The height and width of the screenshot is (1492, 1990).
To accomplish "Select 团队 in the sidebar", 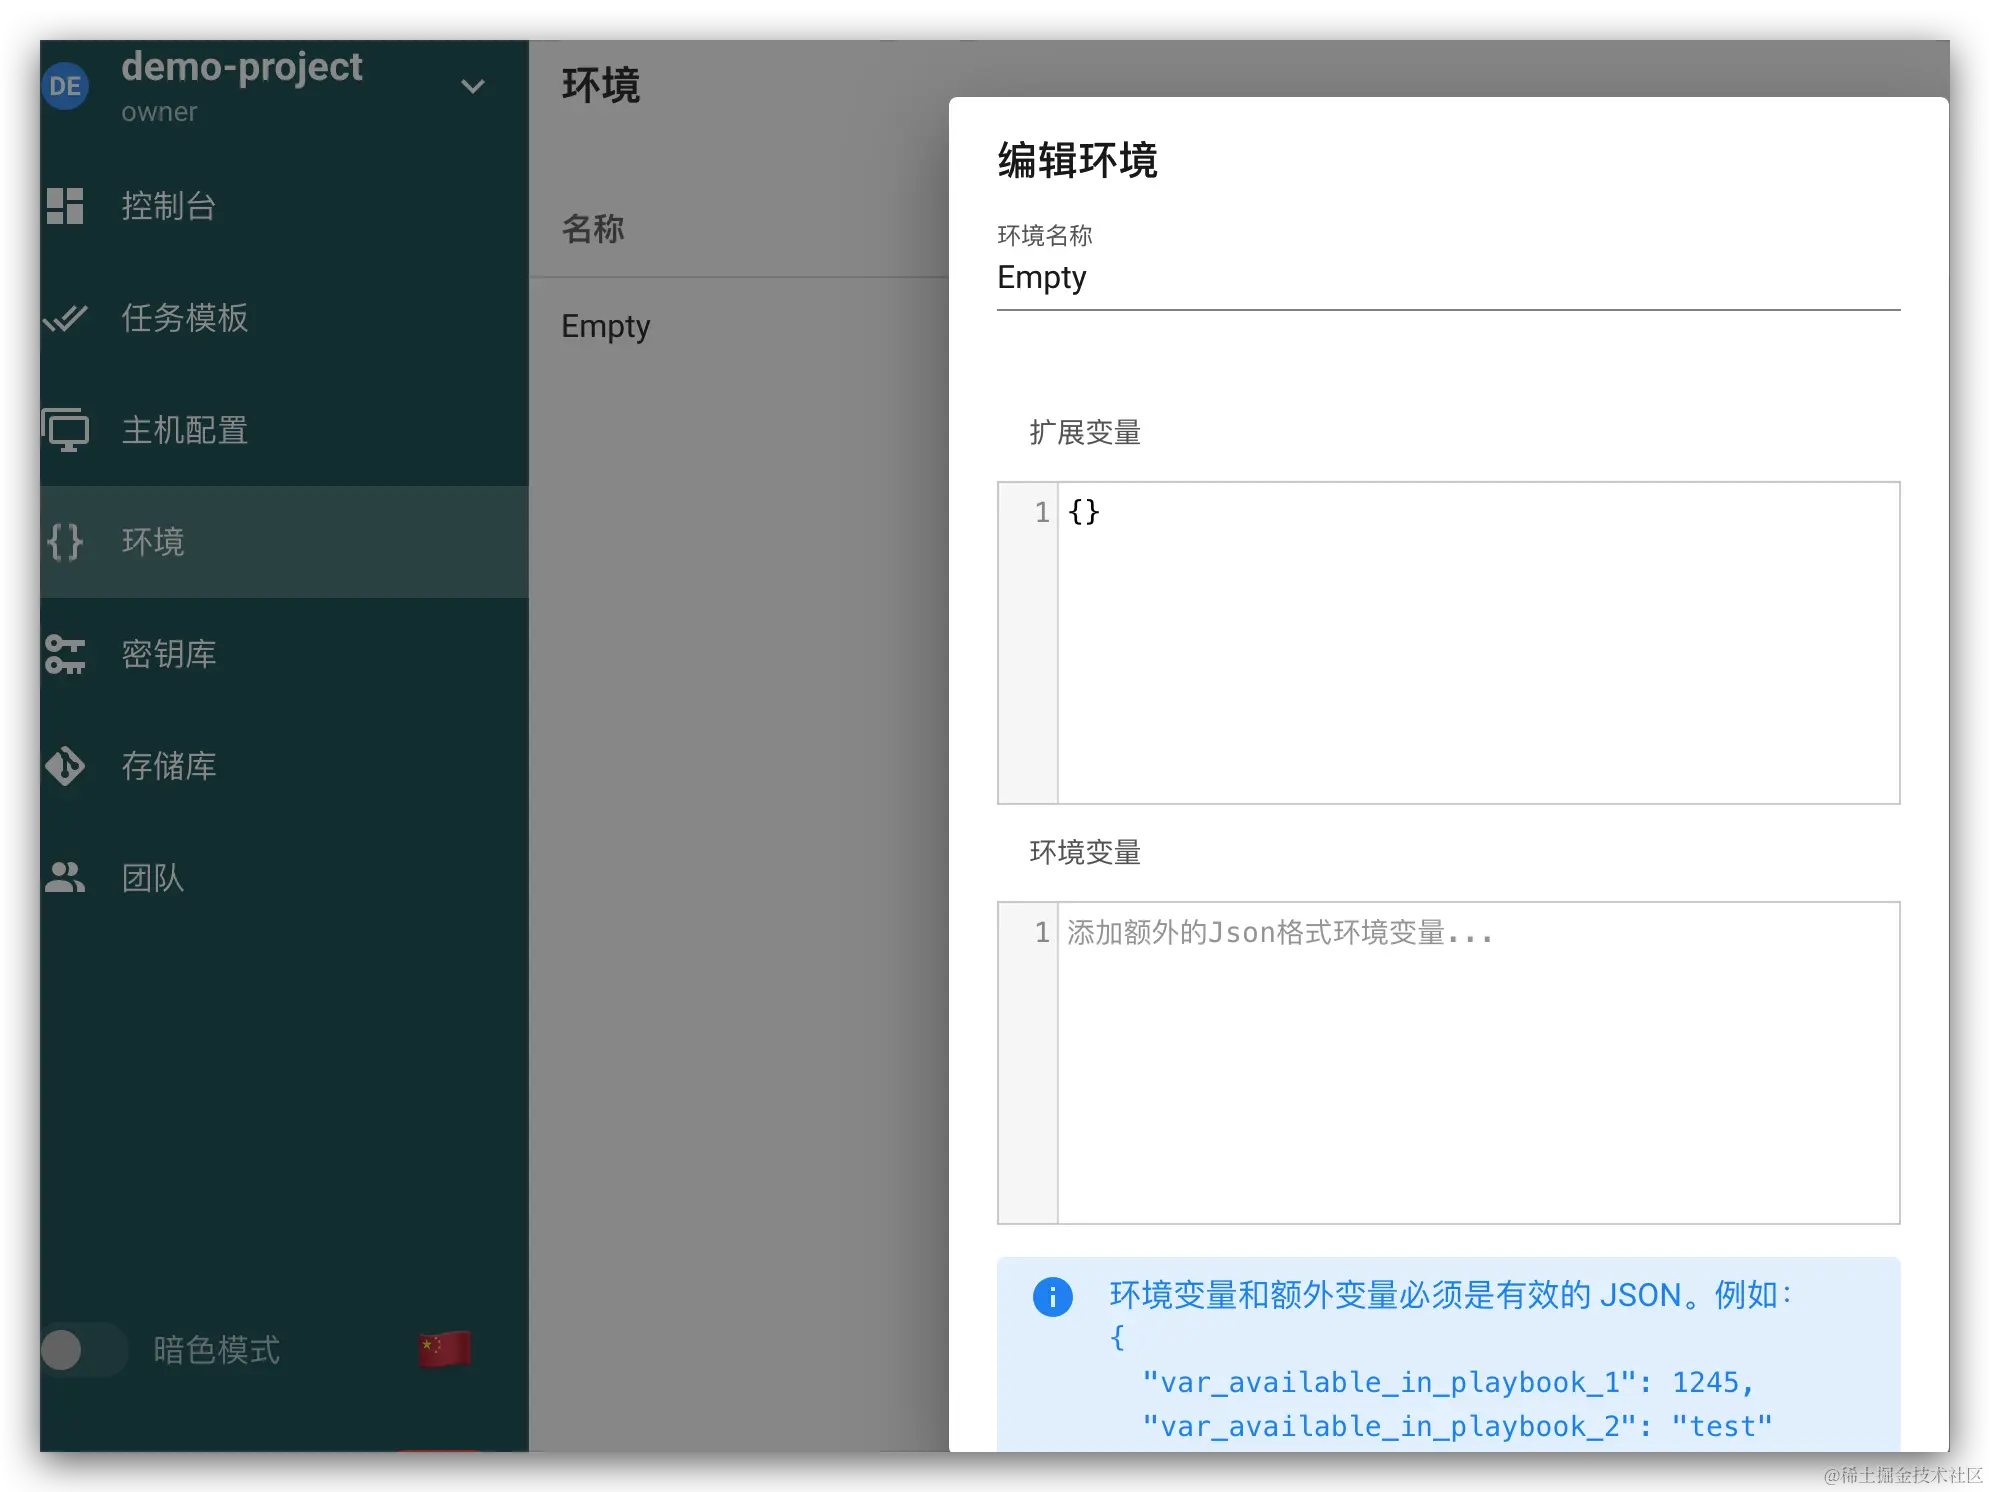I will 153,878.
